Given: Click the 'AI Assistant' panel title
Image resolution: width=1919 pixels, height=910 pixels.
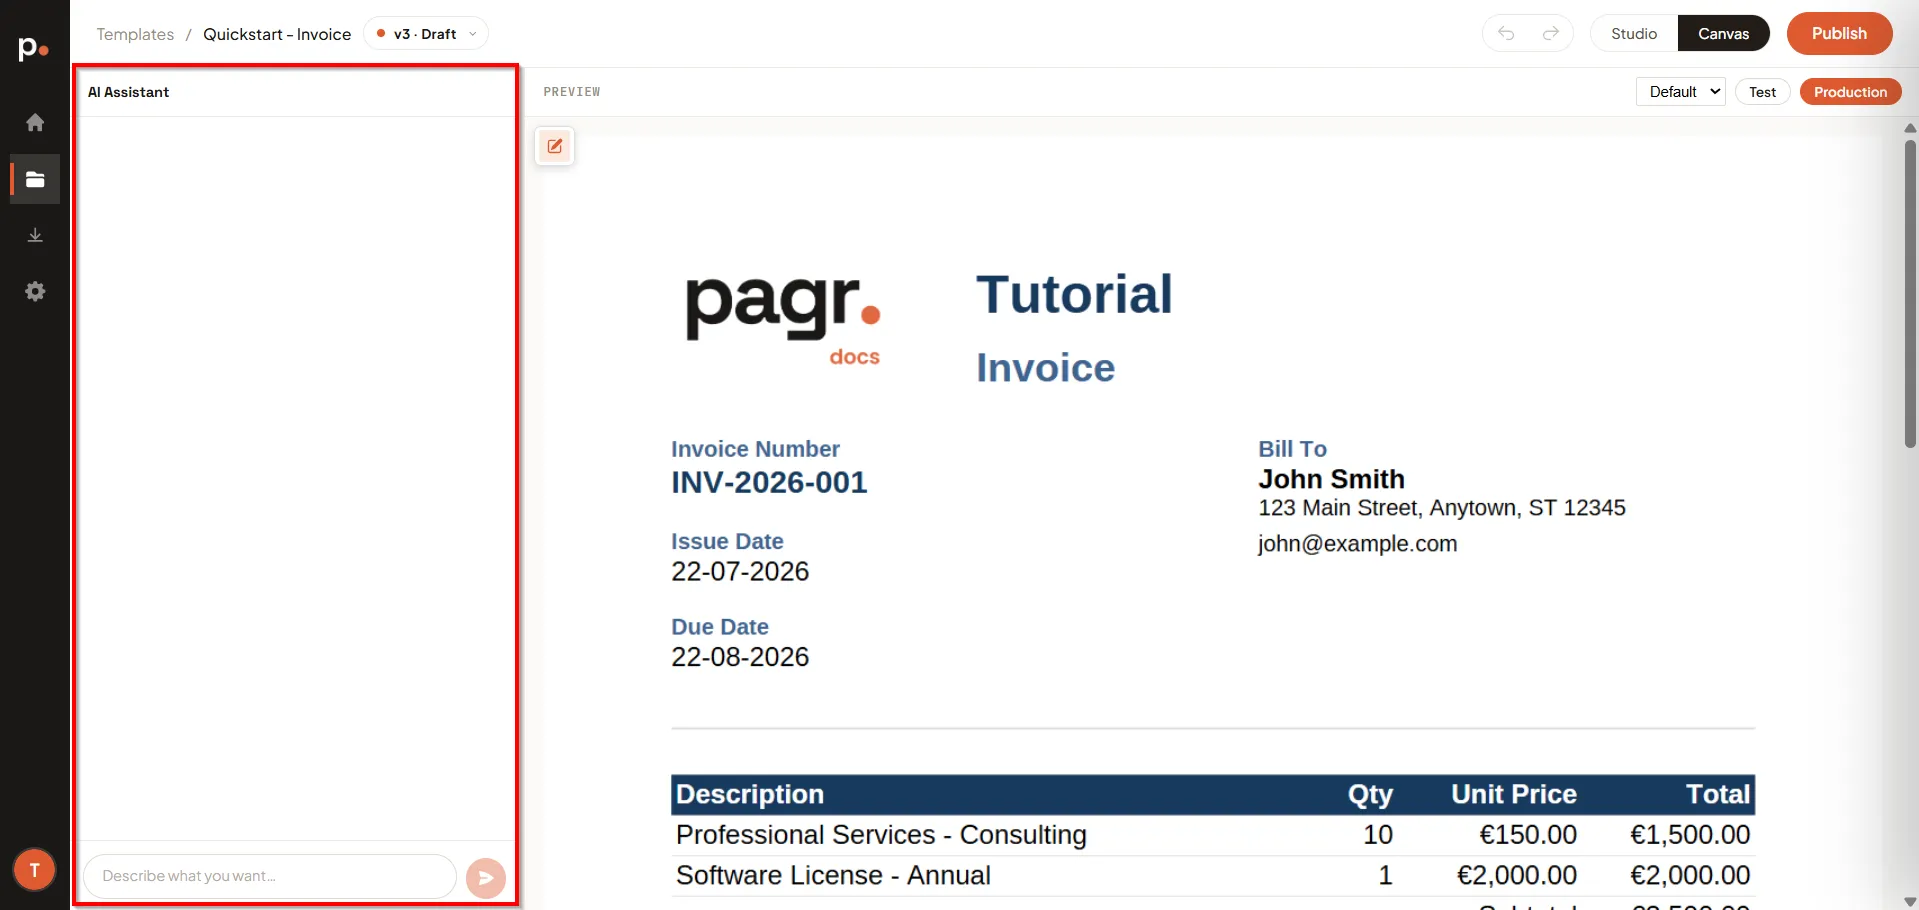Looking at the screenshot, I should tap(128, 92).
